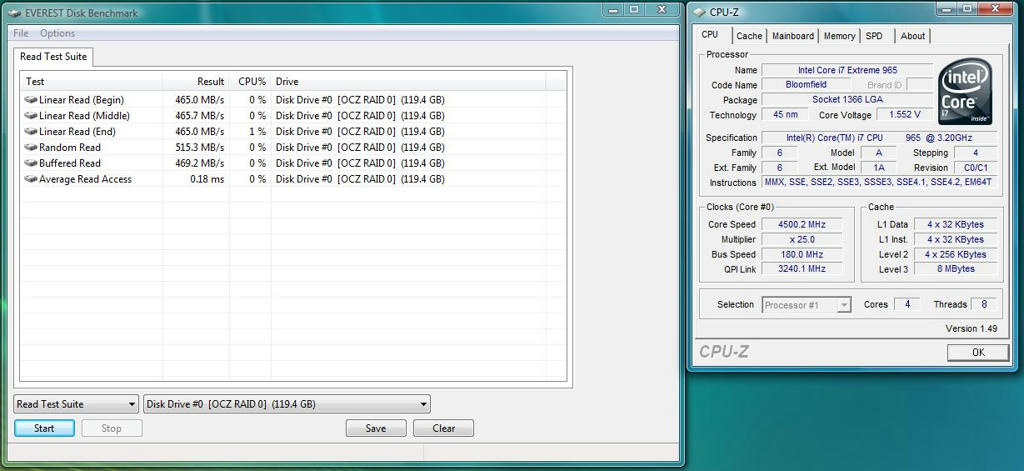Click the disk icon beside Linear Read (Middle)
The width and height of the screenshot is (1024, 471).
point(31,116)
